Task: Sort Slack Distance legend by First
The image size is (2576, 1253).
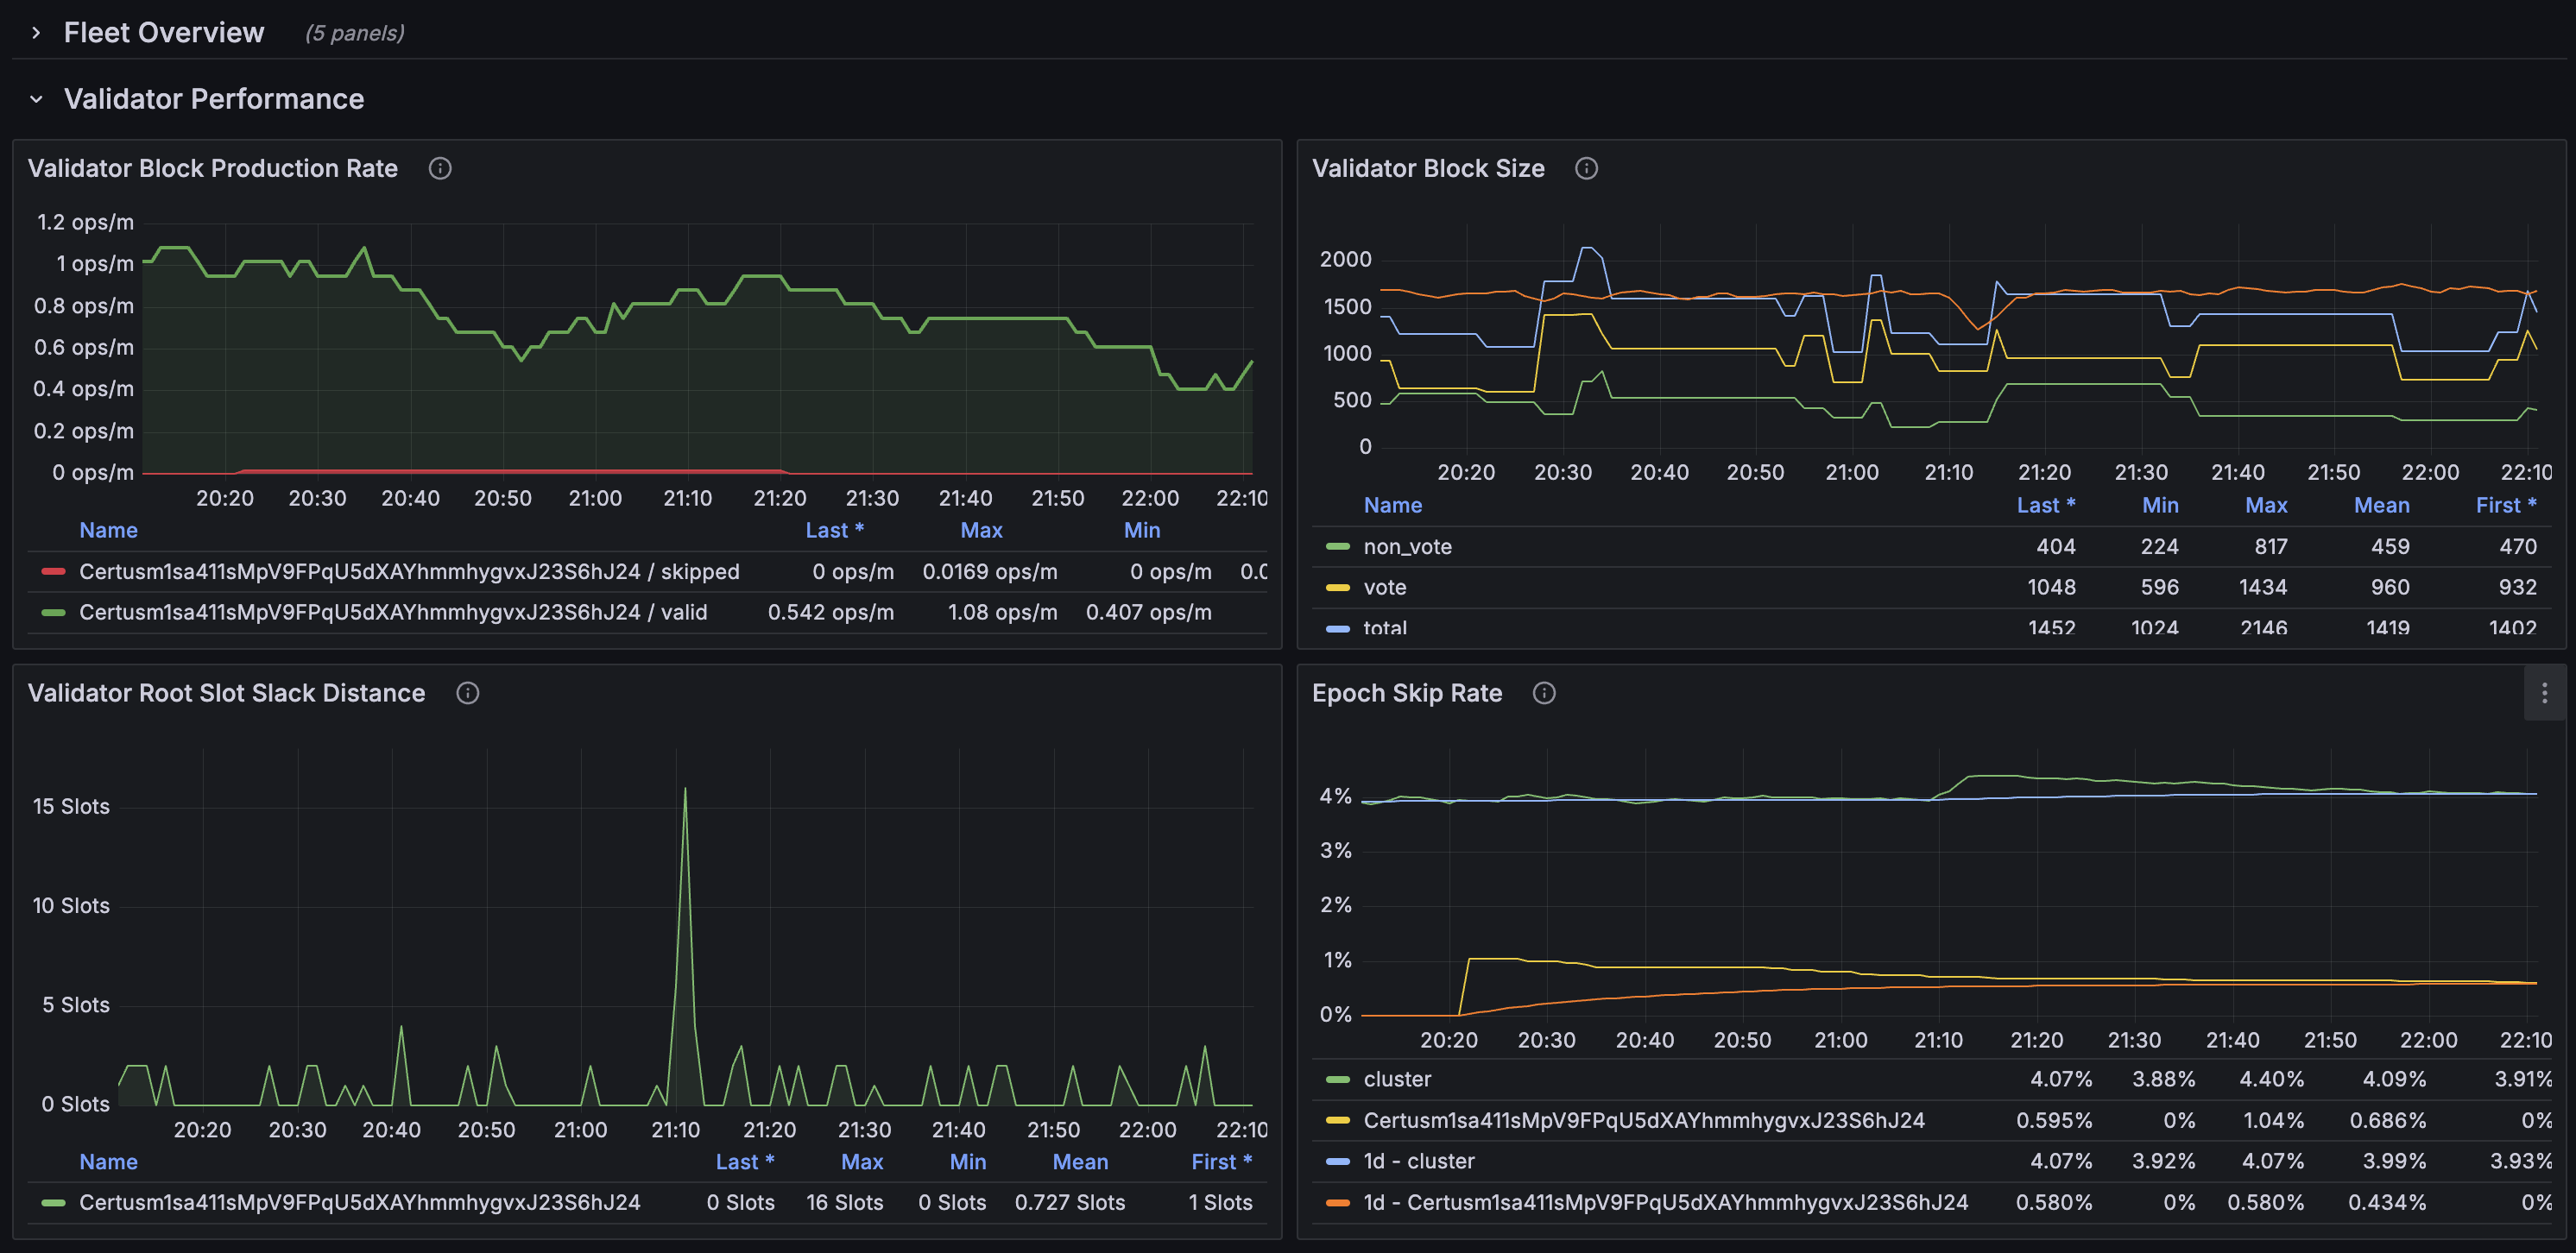Action: pyautogui.click(x=1221, y=1162)
